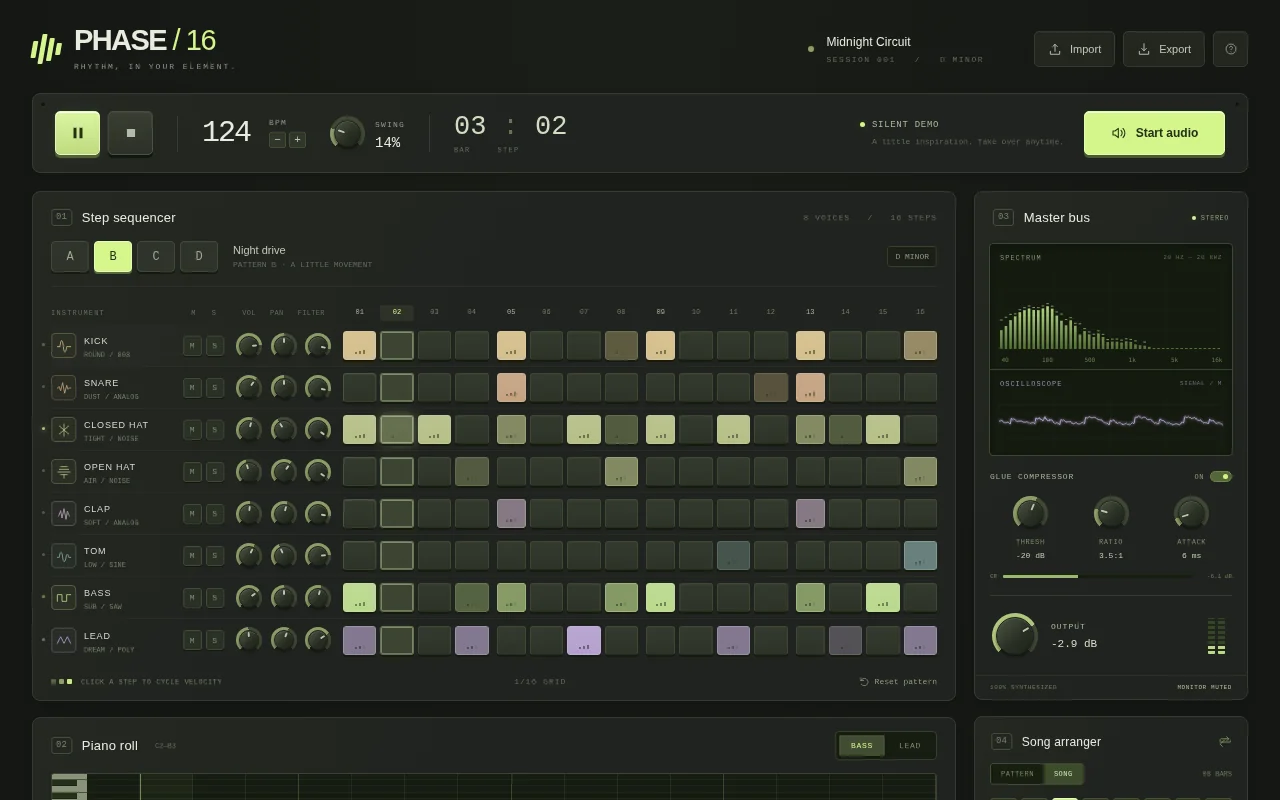Reset the current pattern
The image size is (1280, 800).
click(898, 682)
